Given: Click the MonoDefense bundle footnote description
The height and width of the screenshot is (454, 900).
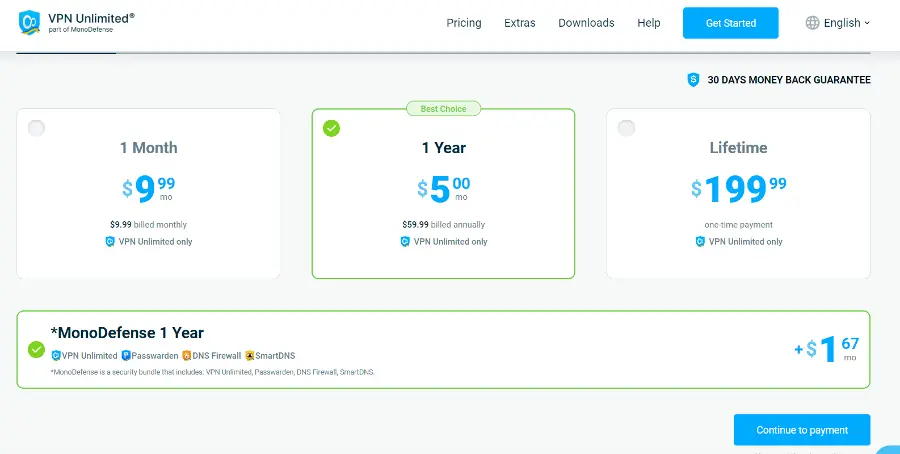Looking at the screenshot, I should point(213,372).
